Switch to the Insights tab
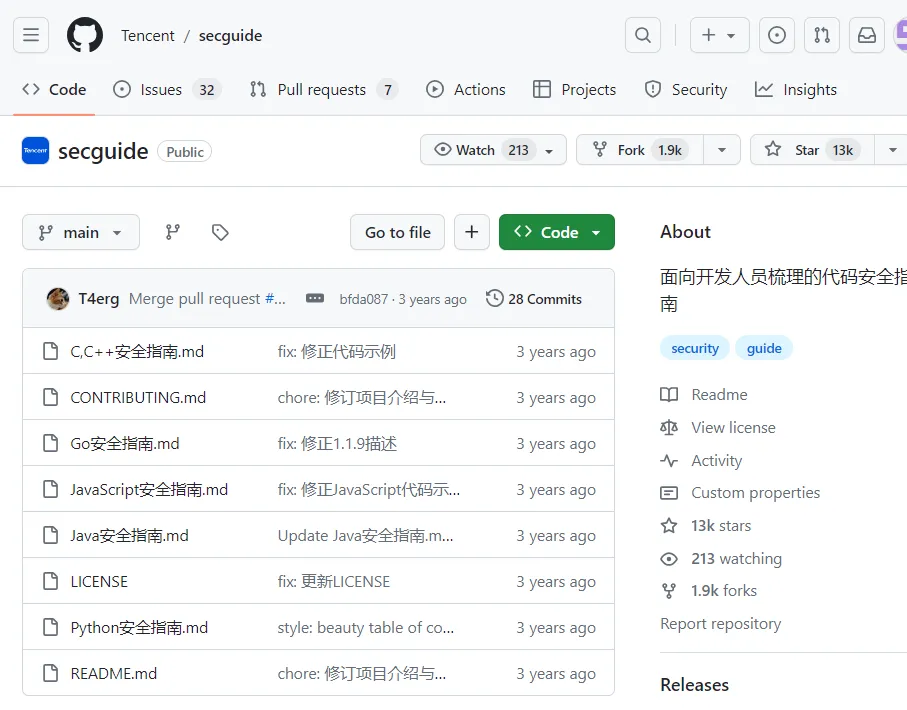This screenshot has height=710, width=907. tap(796, 89)
